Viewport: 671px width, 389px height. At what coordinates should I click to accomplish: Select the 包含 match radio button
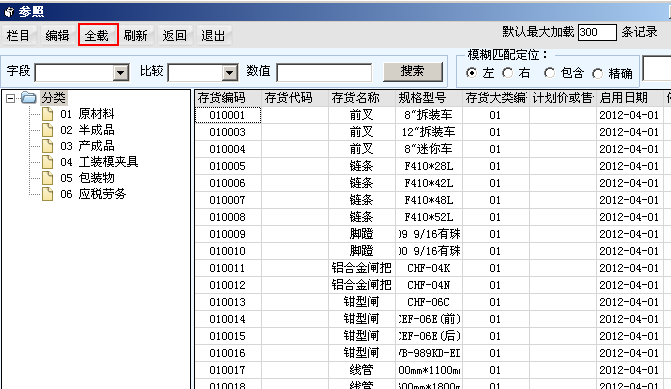[x=549, y=73]
